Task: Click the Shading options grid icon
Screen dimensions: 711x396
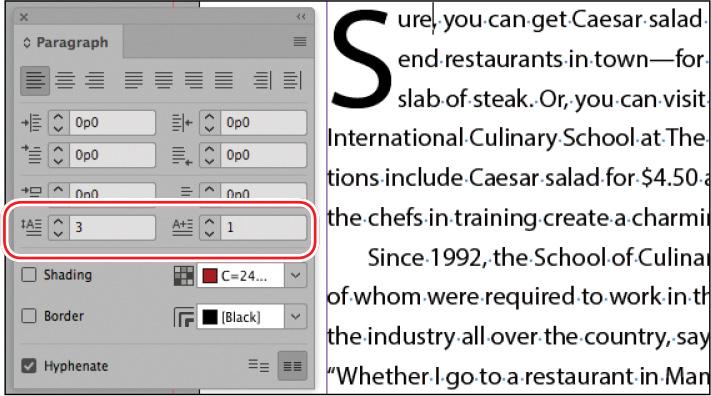Action: [x=184, y=276]
